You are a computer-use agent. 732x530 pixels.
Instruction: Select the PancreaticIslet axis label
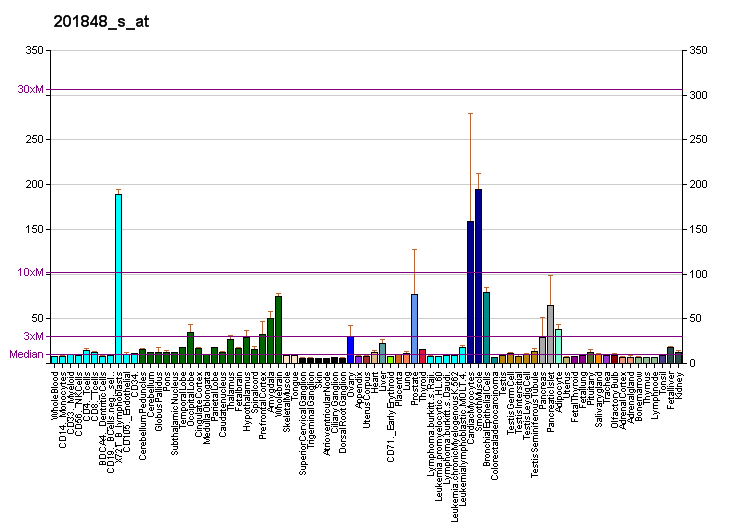pyautogui.click(x=550, y=402)
